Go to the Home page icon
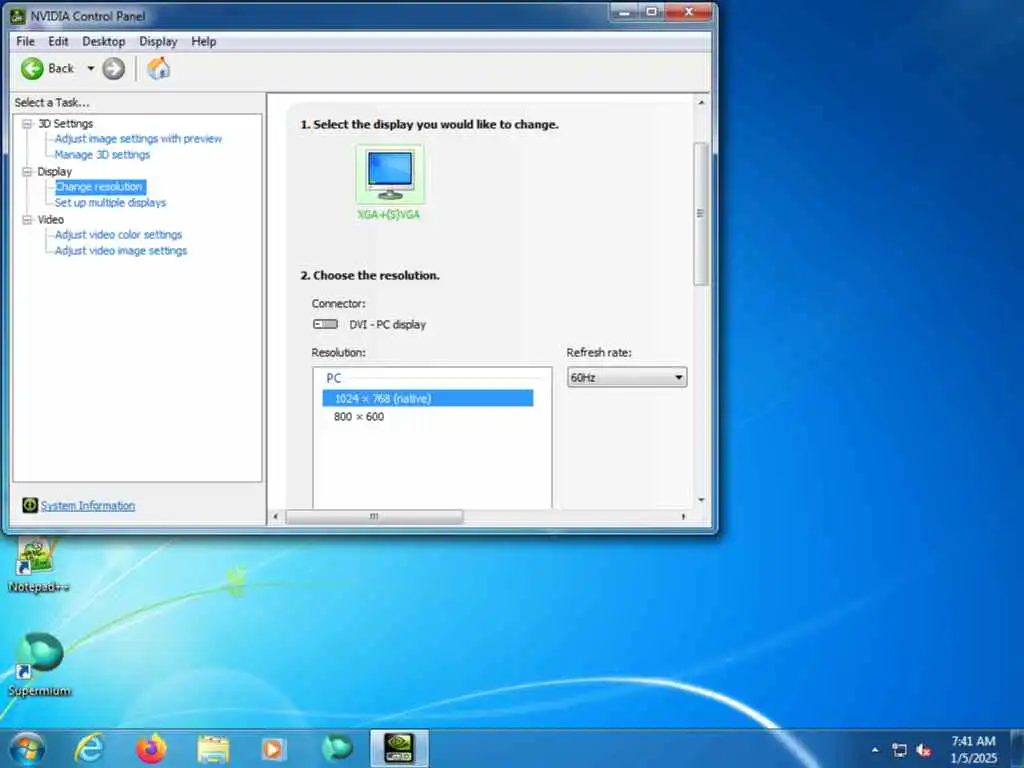The height and width of the screenshot is (768, 1024). coord(159,69)
